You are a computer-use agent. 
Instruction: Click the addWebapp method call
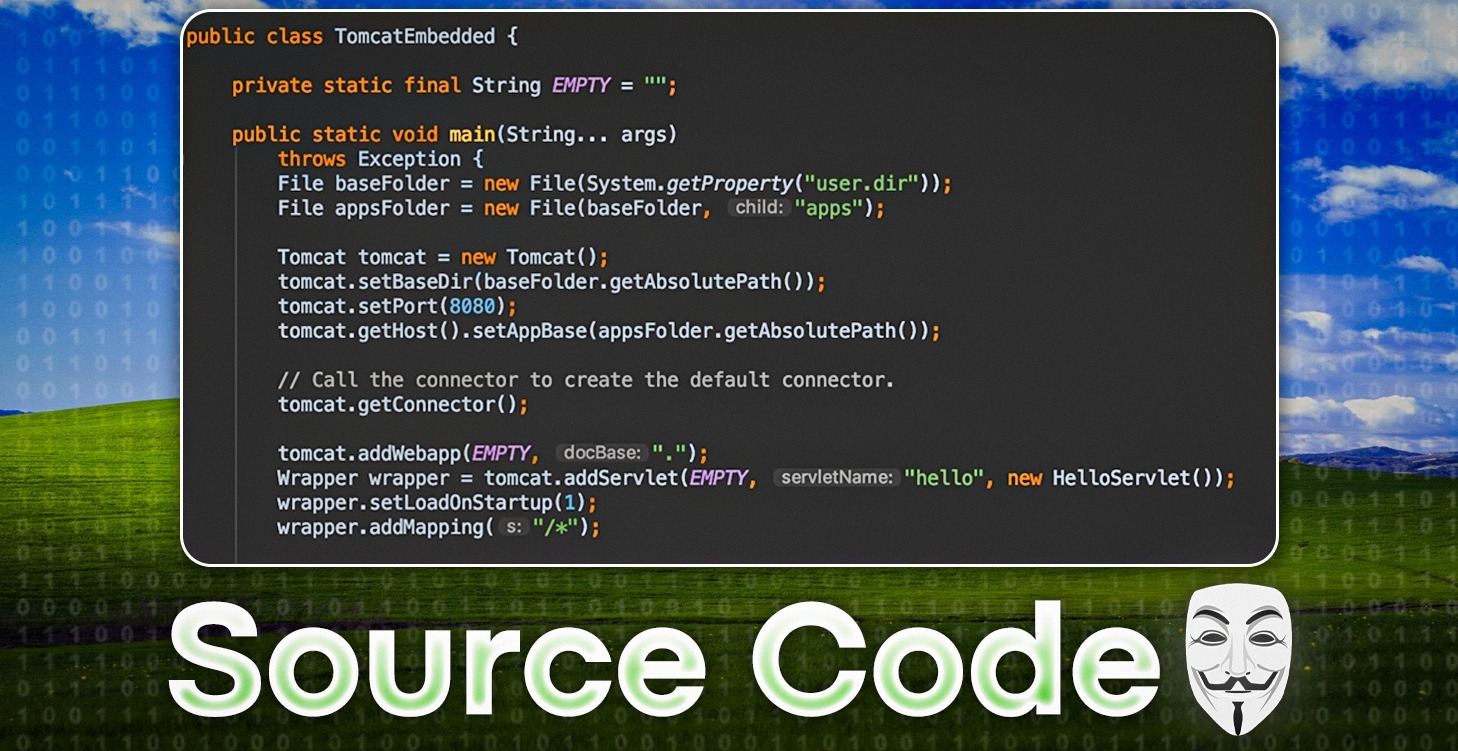click(x=409, y=453)
